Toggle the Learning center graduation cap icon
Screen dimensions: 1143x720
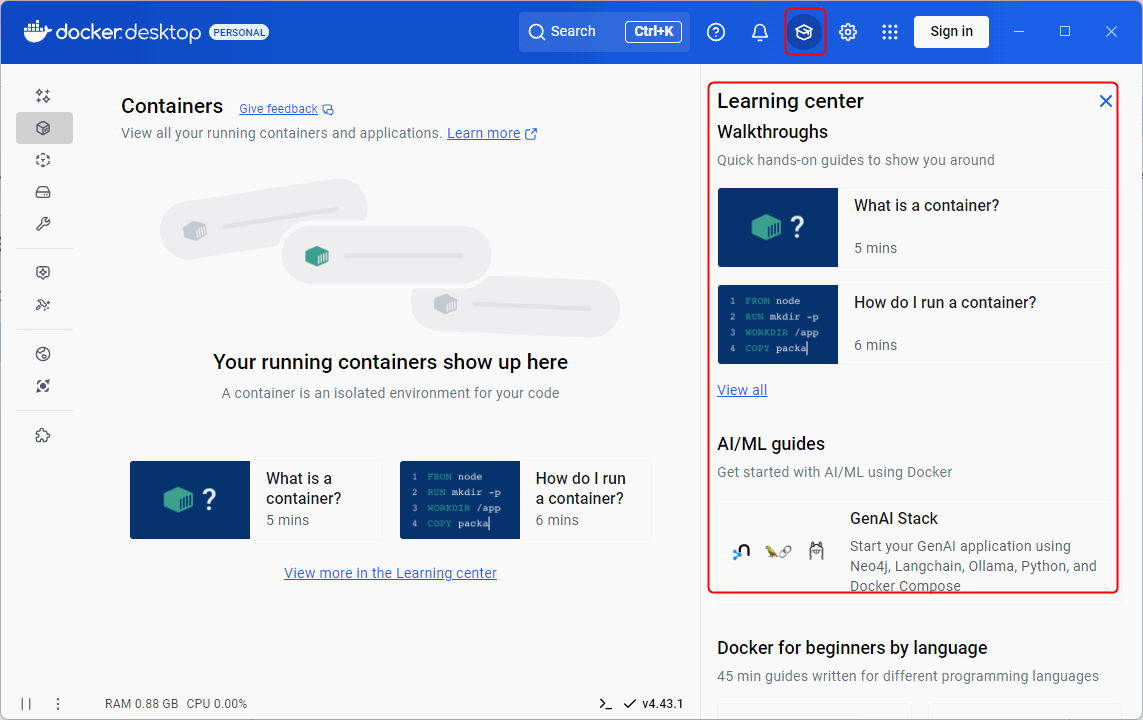coord(804,32)
